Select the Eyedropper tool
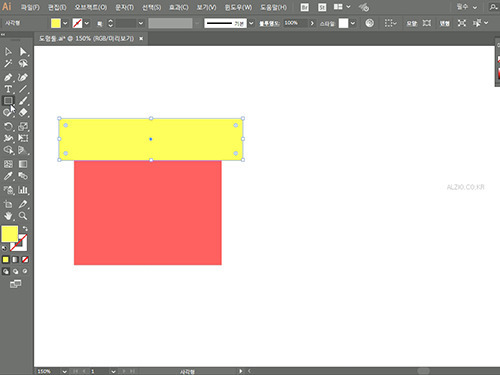The height and width of the screenshot is (375, 500). [x=8, y=176]
